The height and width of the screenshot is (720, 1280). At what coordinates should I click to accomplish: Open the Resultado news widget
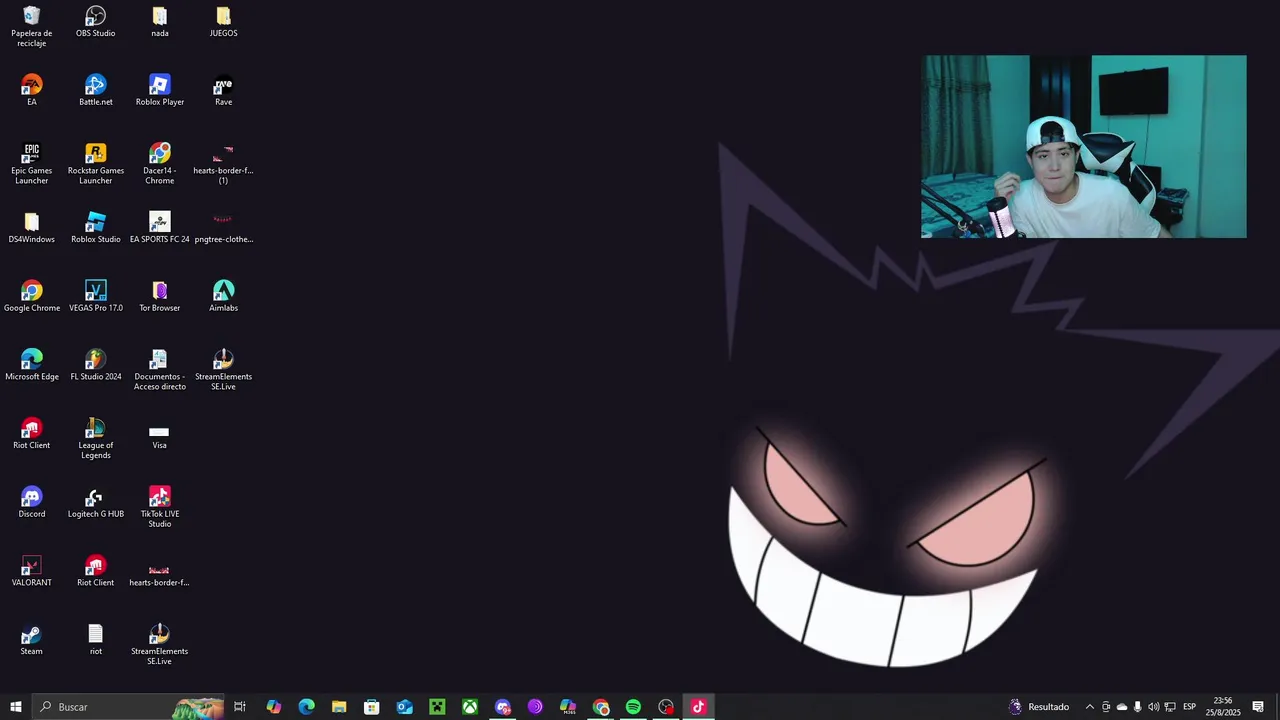(1040, 707)
